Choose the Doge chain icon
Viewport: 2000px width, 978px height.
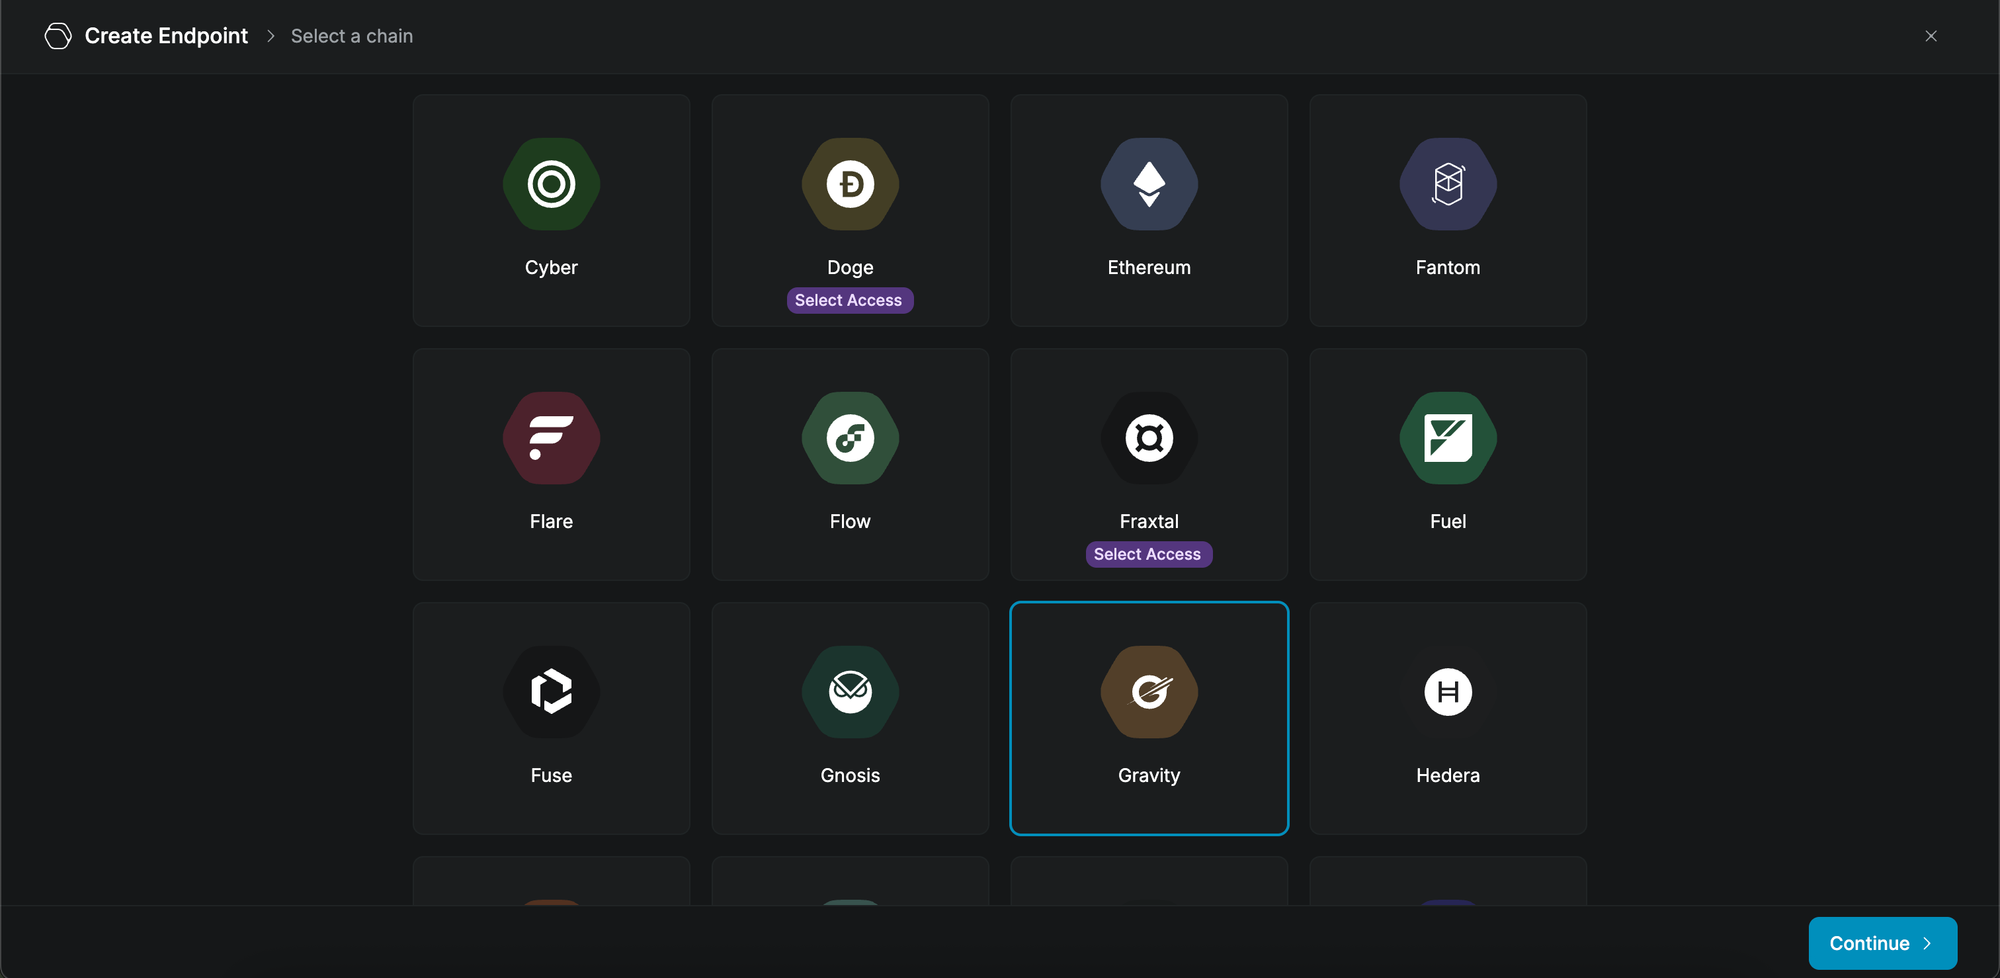(x=850, y=184)
